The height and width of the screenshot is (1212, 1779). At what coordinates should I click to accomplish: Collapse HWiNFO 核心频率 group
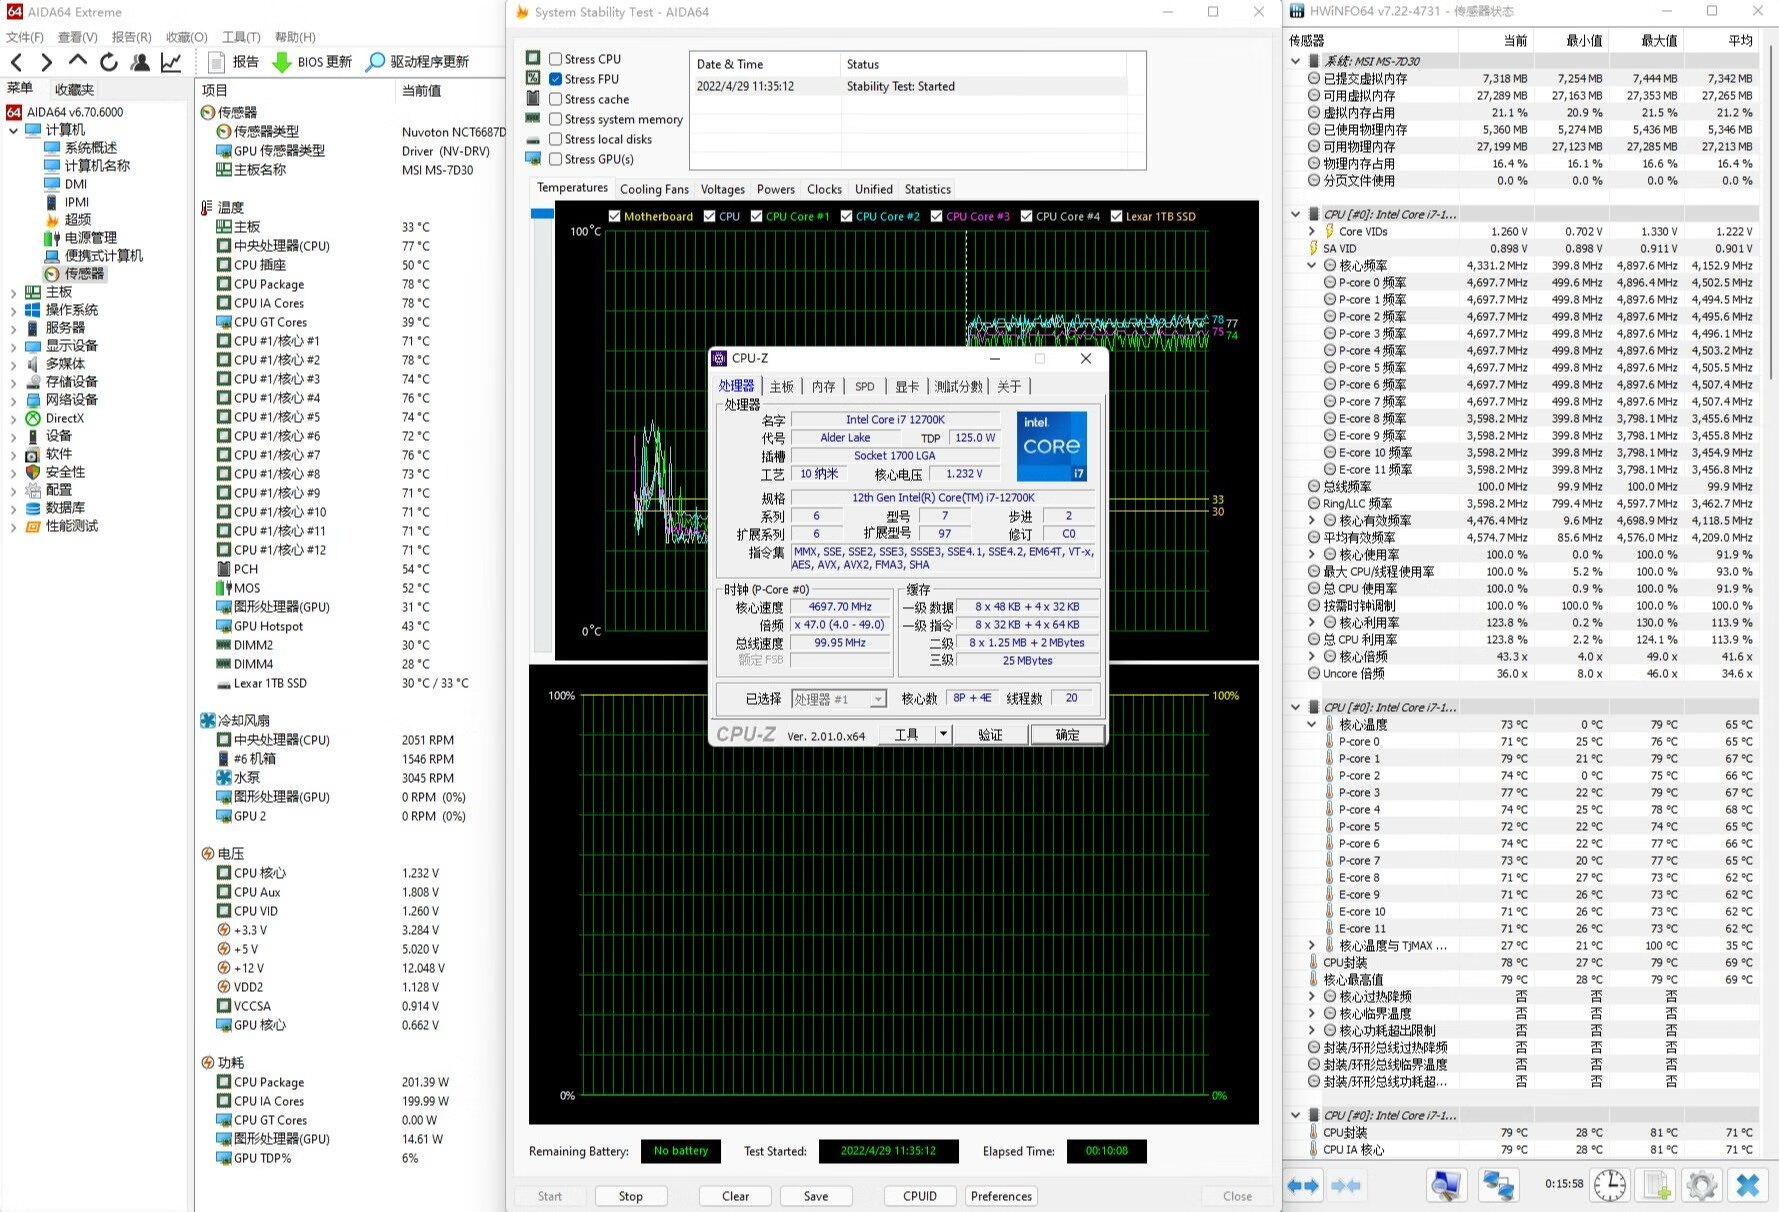(x=1312, y=265)
